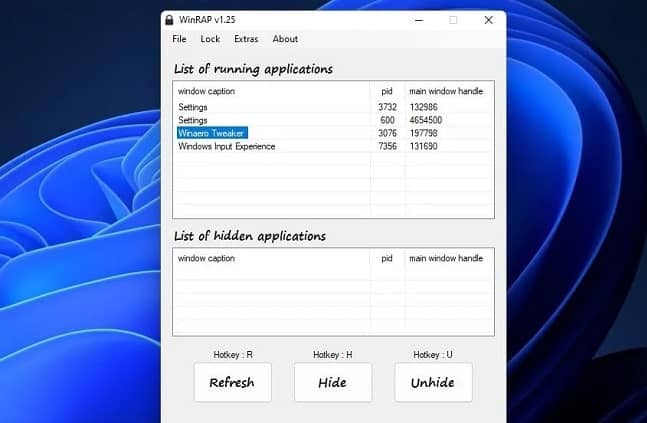Viewport: 647px width, 423px height.
Task: Open the File menu
Action: click(179, 39)
